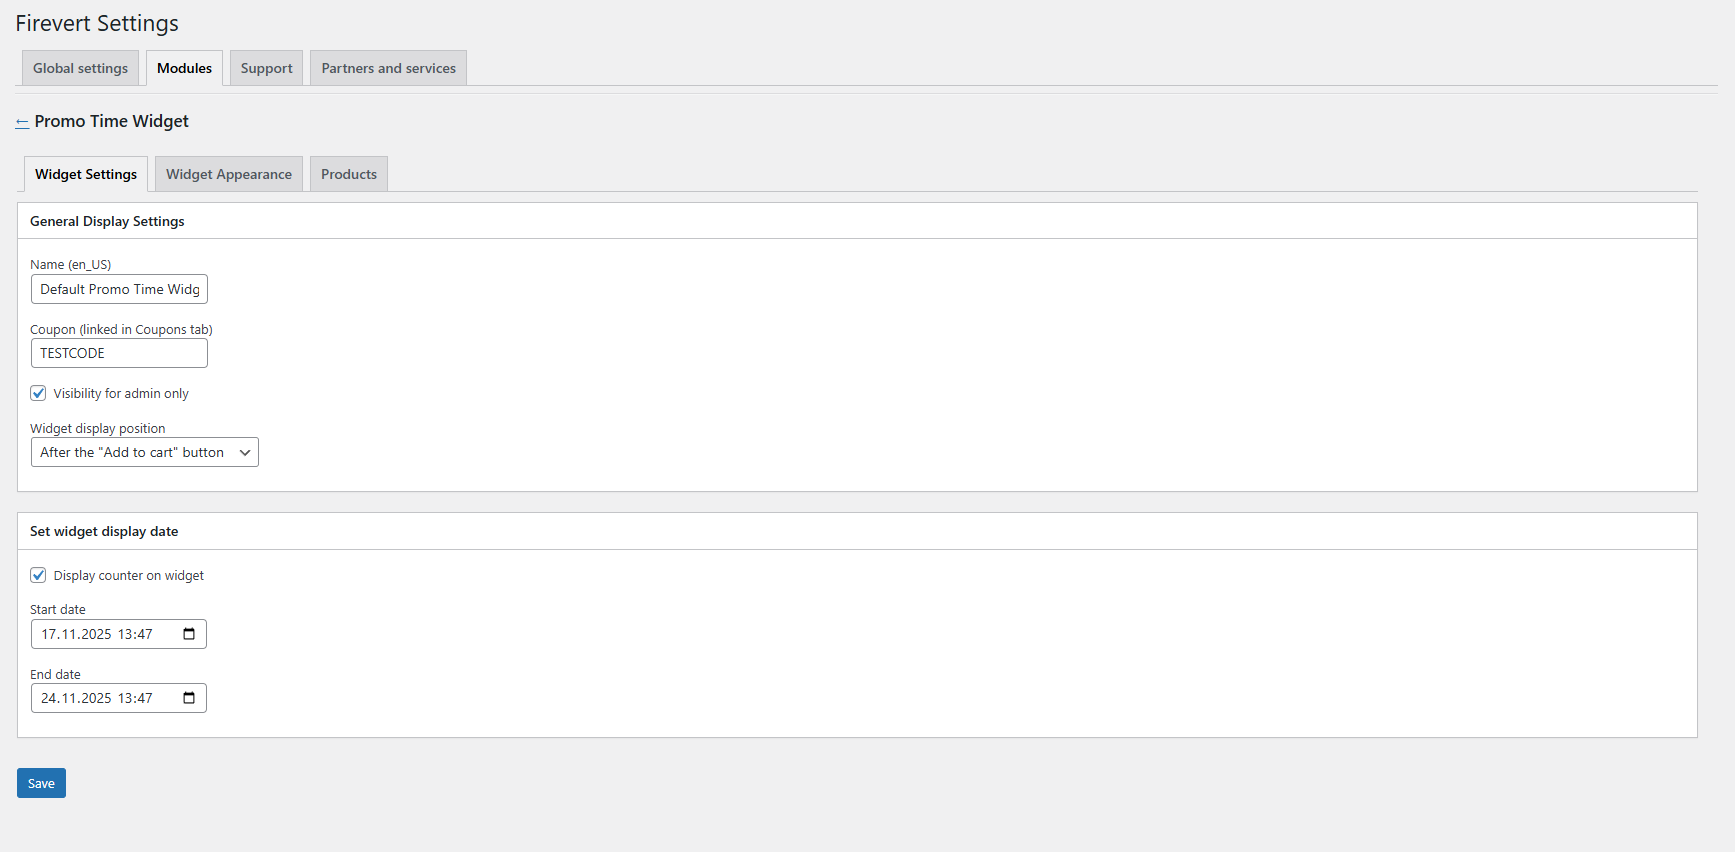
Task: Focus the Coupon code input field
Action: 119,353
